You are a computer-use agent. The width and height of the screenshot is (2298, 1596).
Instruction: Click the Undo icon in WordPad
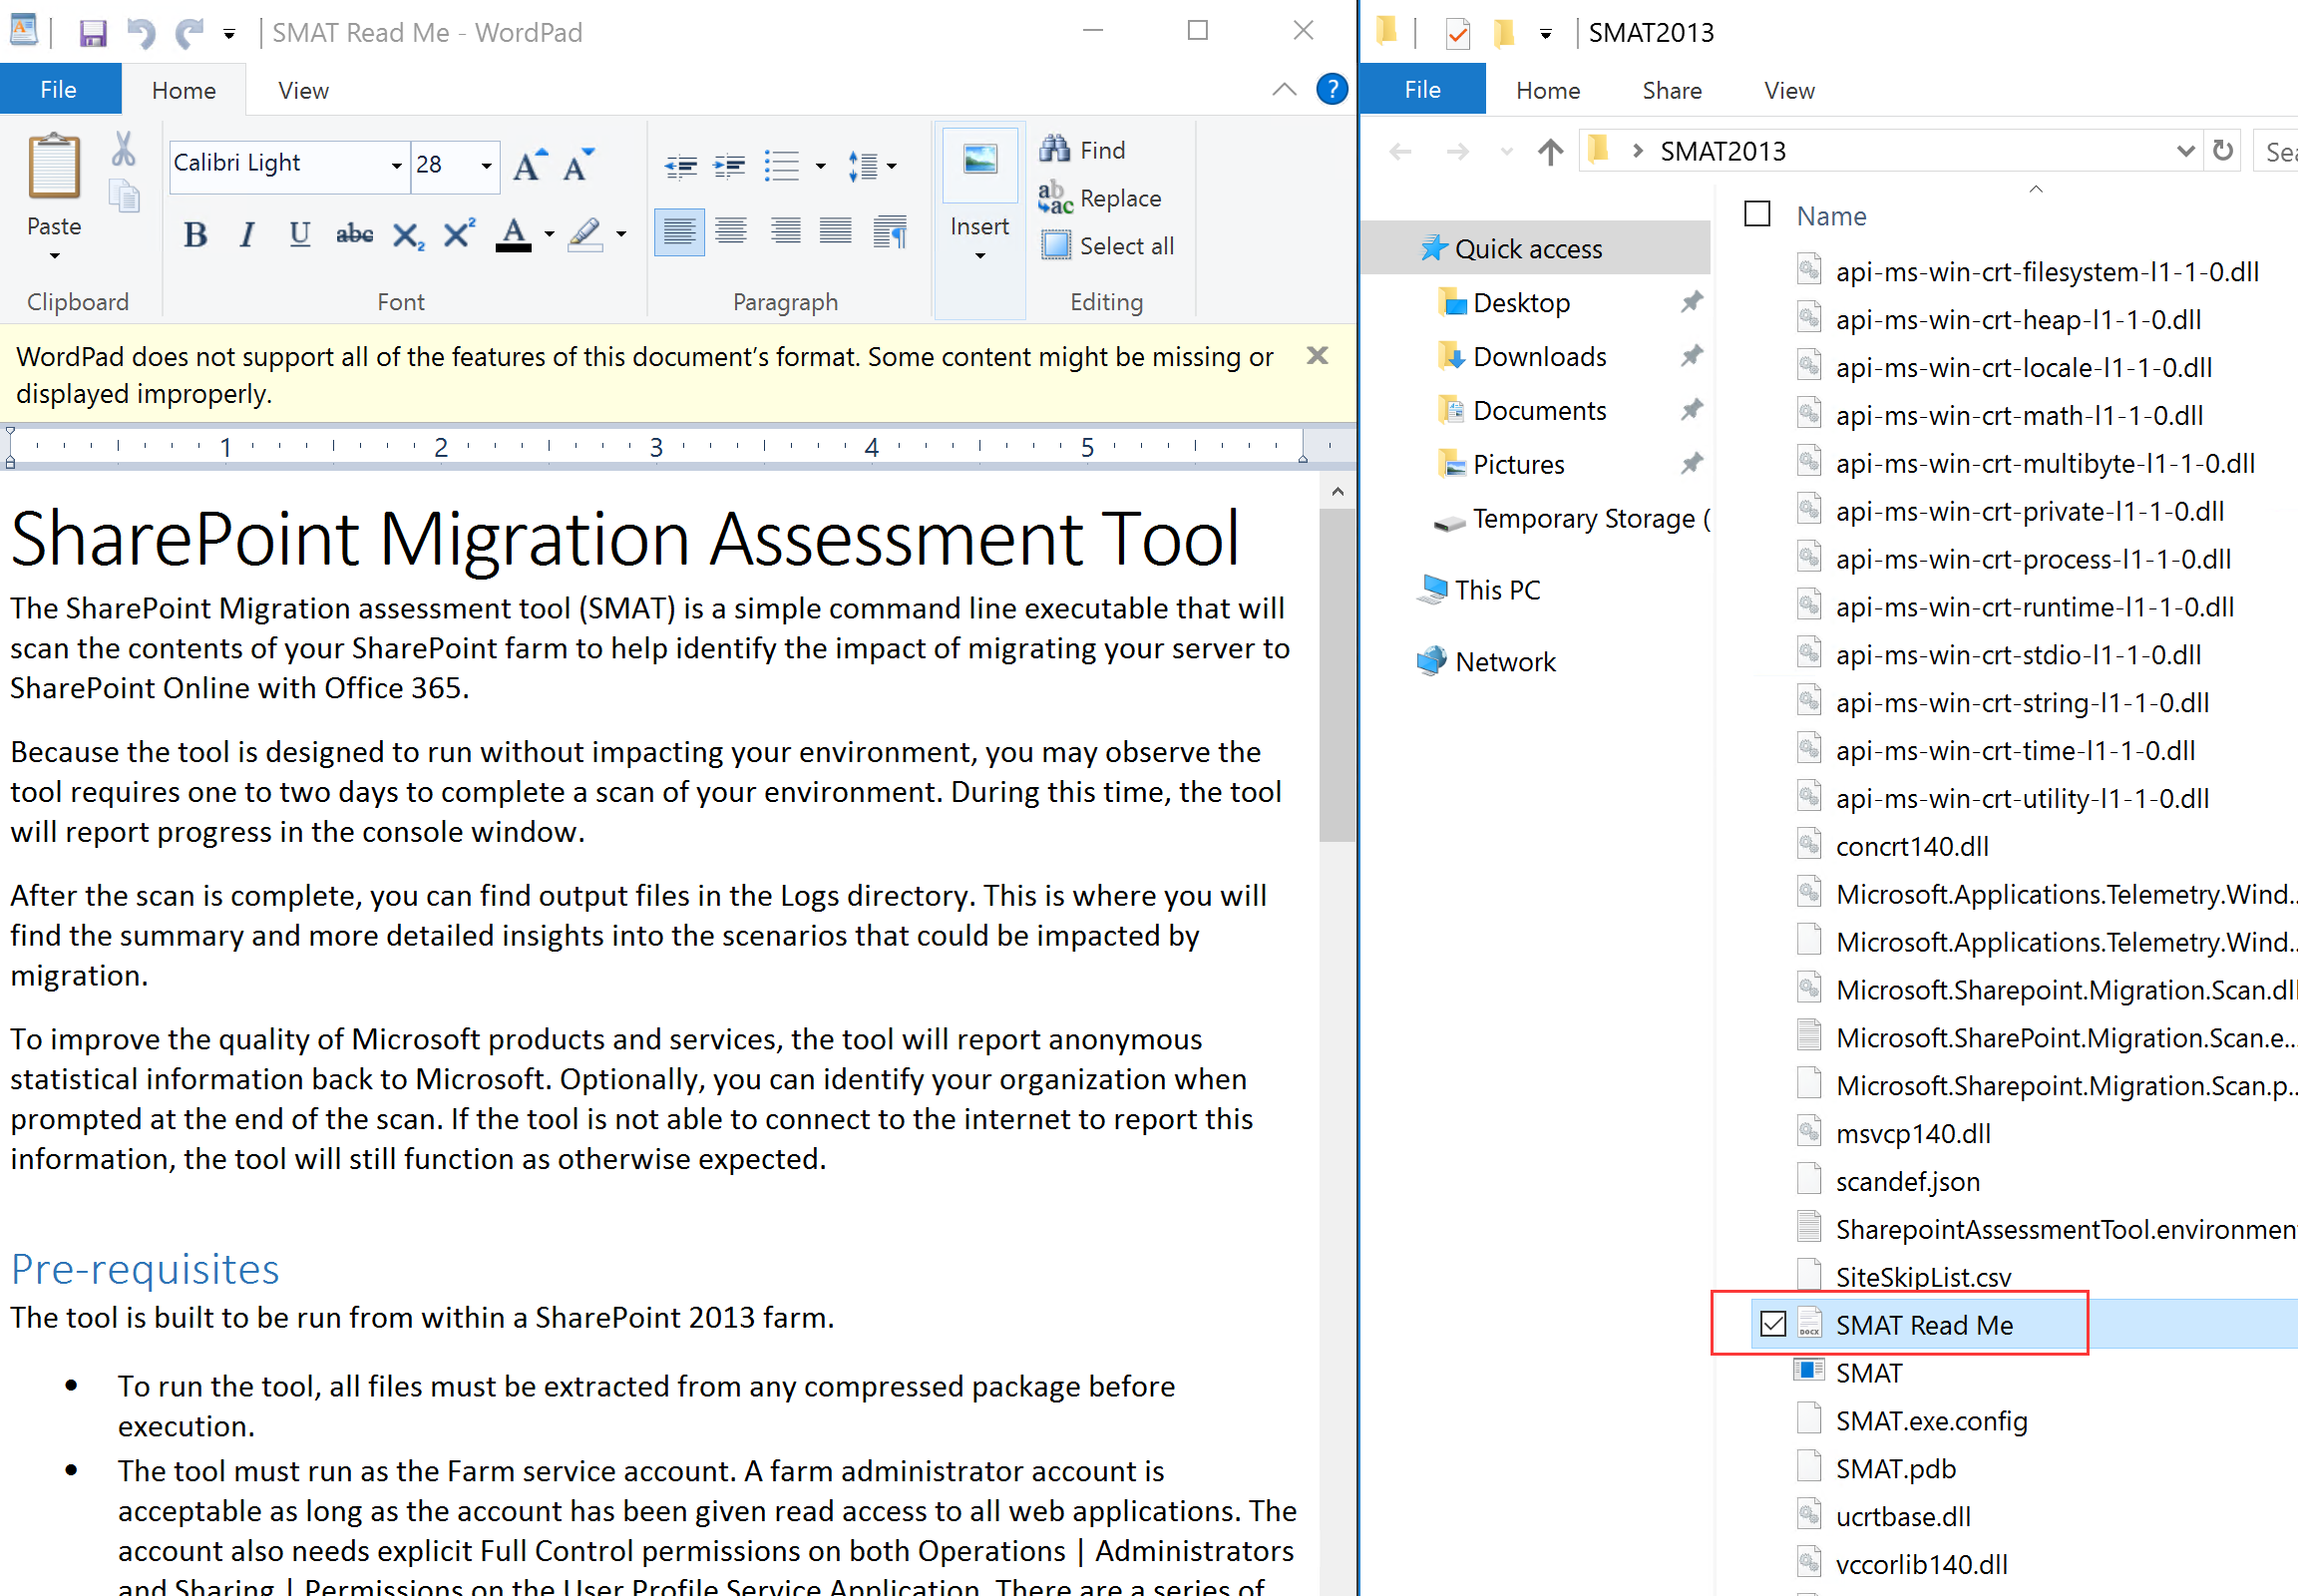142,33
